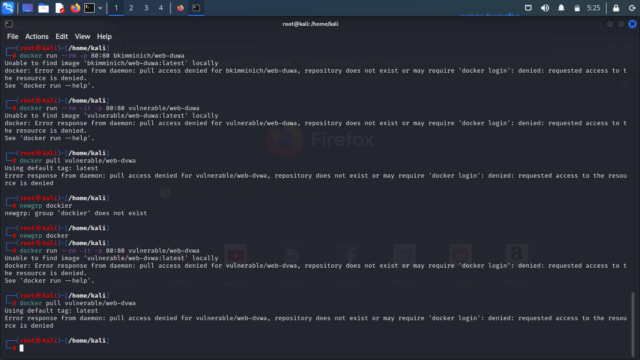This screenshot has height=360, width=640.
Task: Open the terminal View menu
Action: (82, 36)
